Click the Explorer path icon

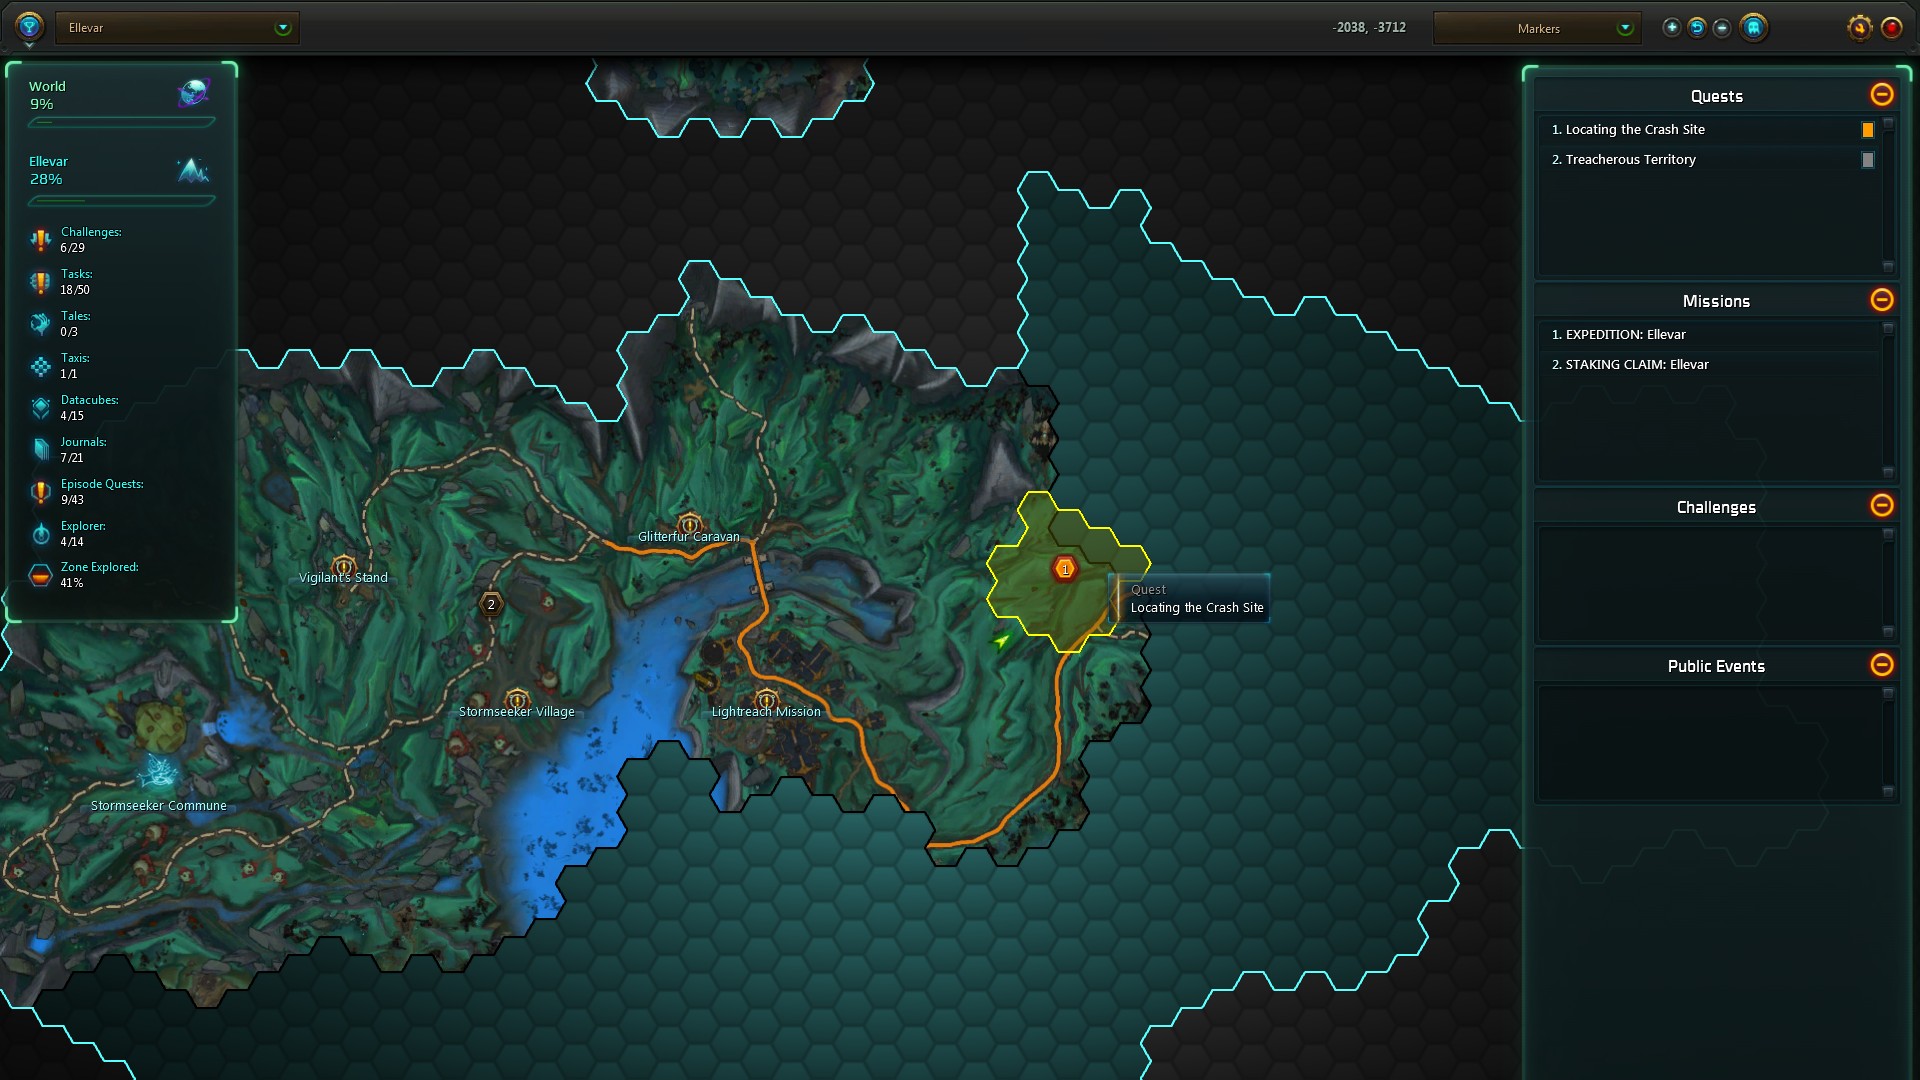(x=40, y=534)
